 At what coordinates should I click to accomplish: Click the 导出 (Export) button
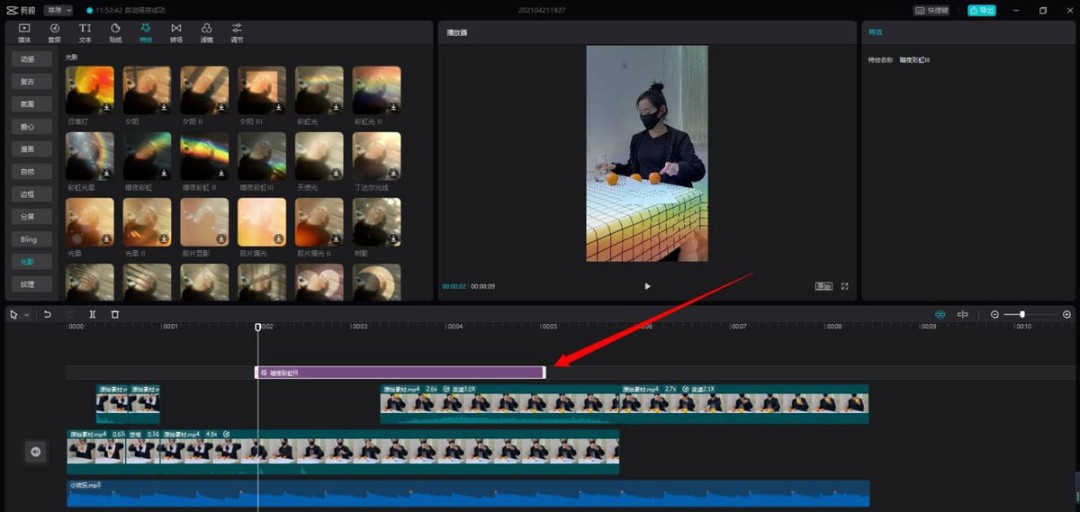pyautogui.click(x=981, y=10)
